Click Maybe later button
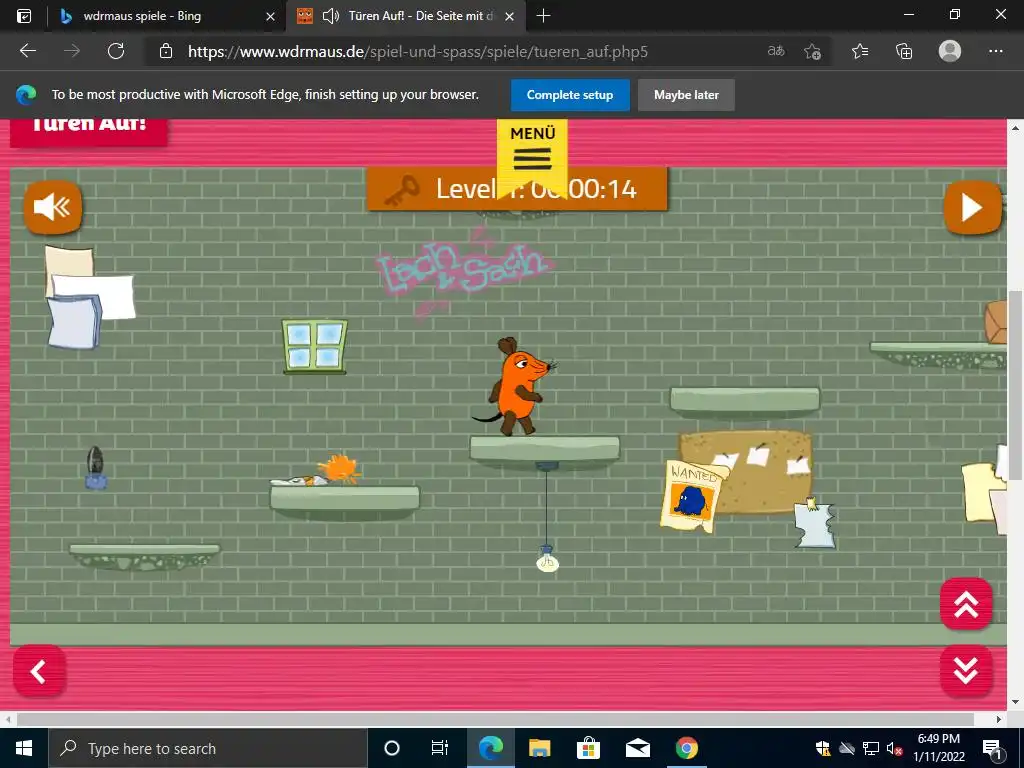The image size is (1024, 768). tap(686, 95)
